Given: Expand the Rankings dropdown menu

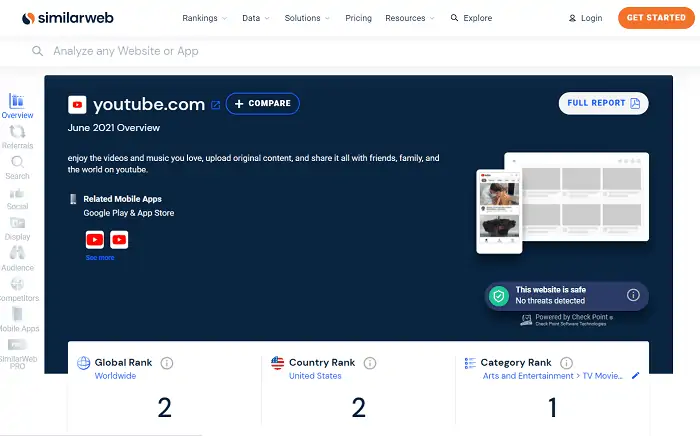Looking at the screenshot, I should (x=205, y=18).
